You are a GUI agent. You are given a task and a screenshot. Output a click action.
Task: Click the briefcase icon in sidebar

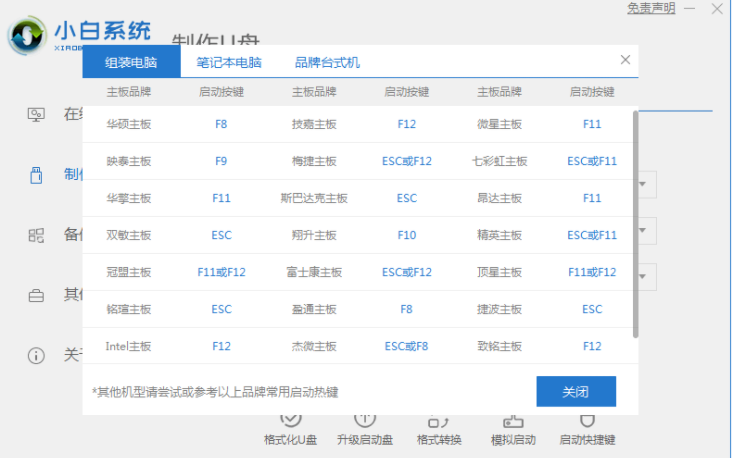(36, 295)
